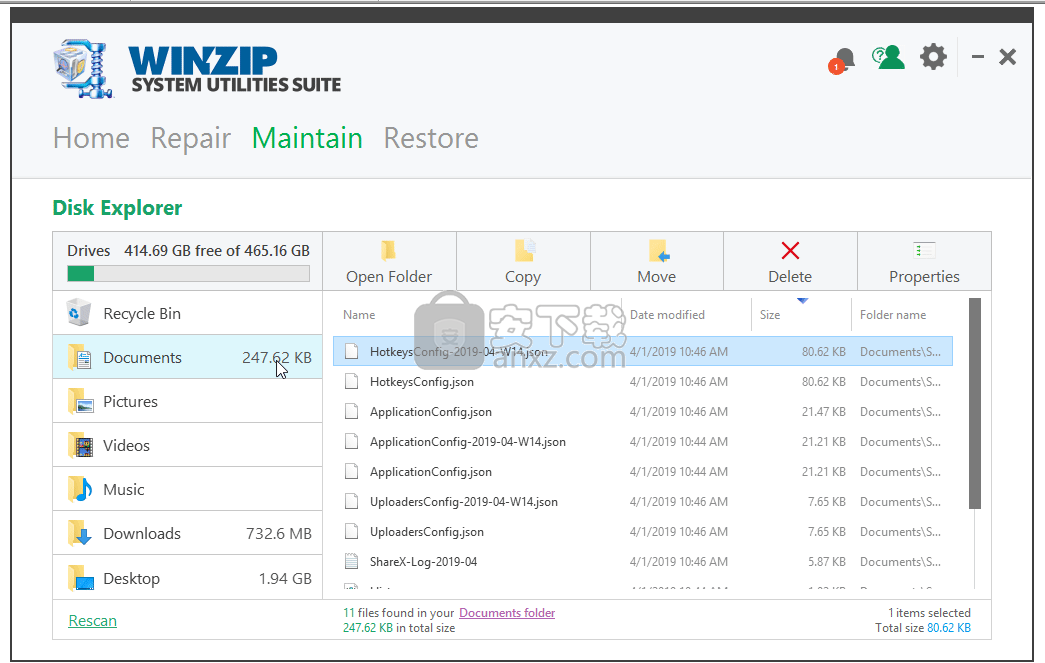Minimize the WinZip window
The height and width of the screenshot is (663, 1045).
click(x=978, y=57)
